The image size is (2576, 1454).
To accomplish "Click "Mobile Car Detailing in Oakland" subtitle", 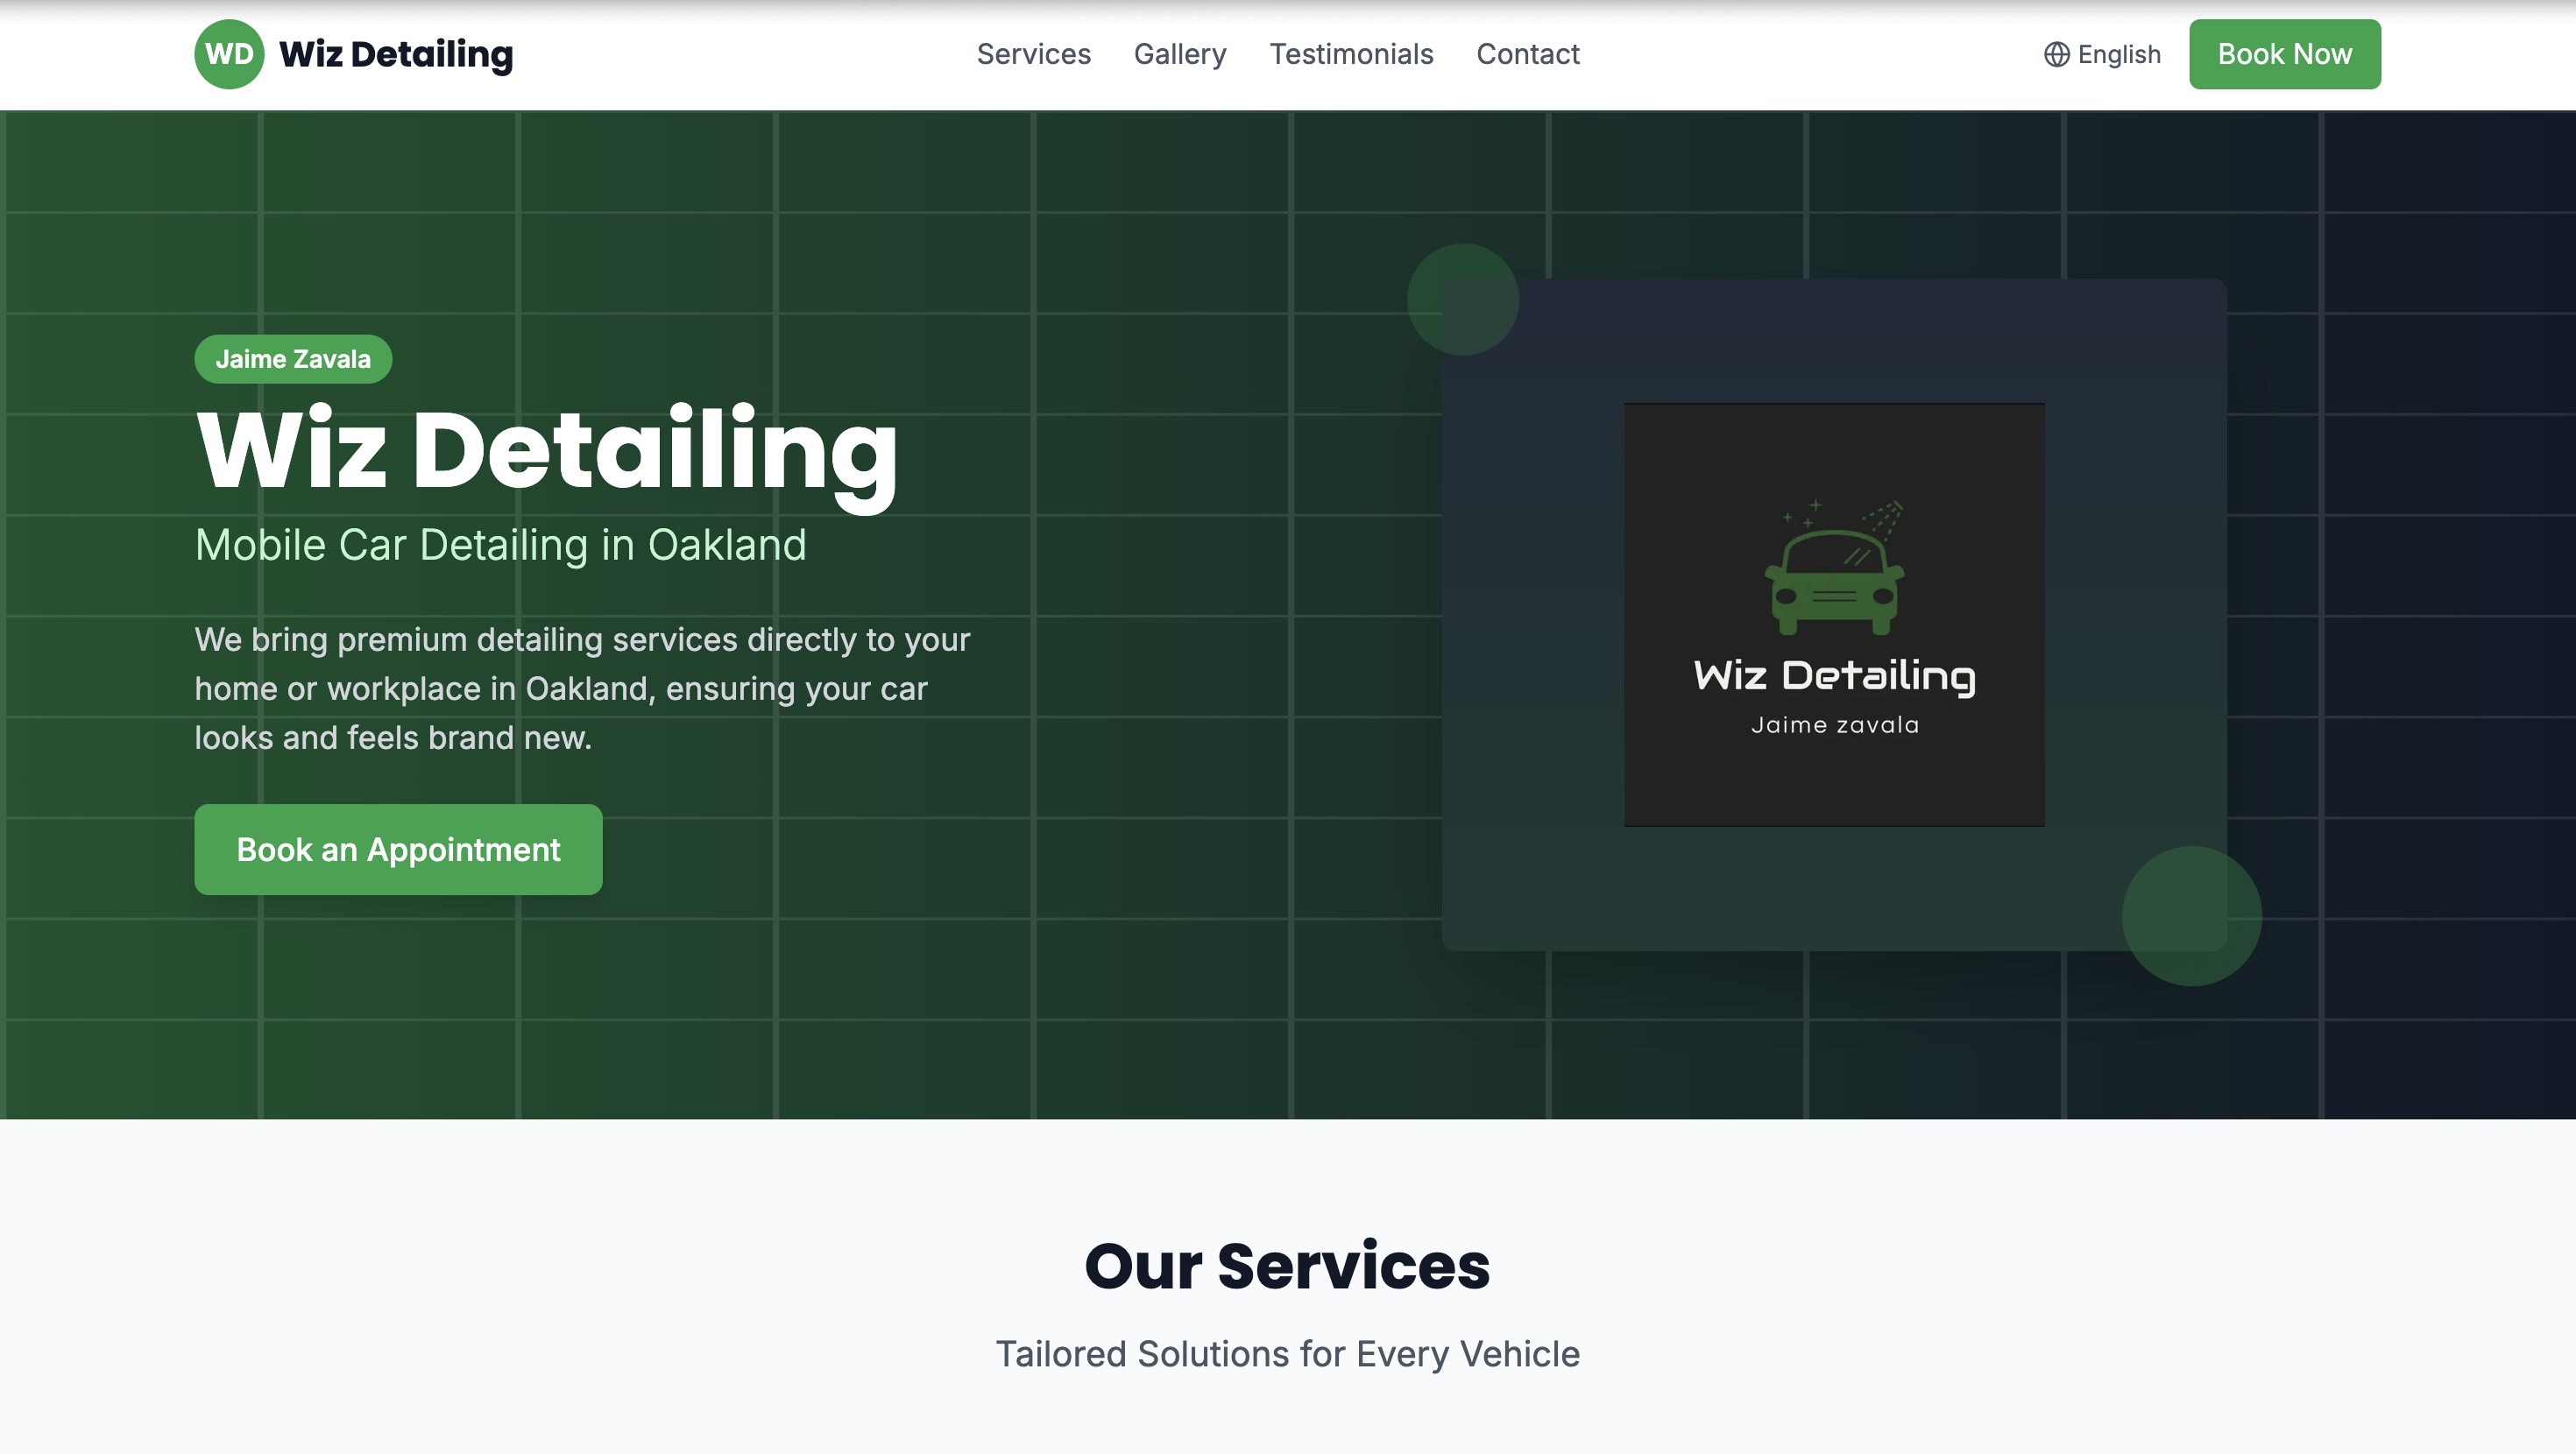I will click(x=500, y=545).
